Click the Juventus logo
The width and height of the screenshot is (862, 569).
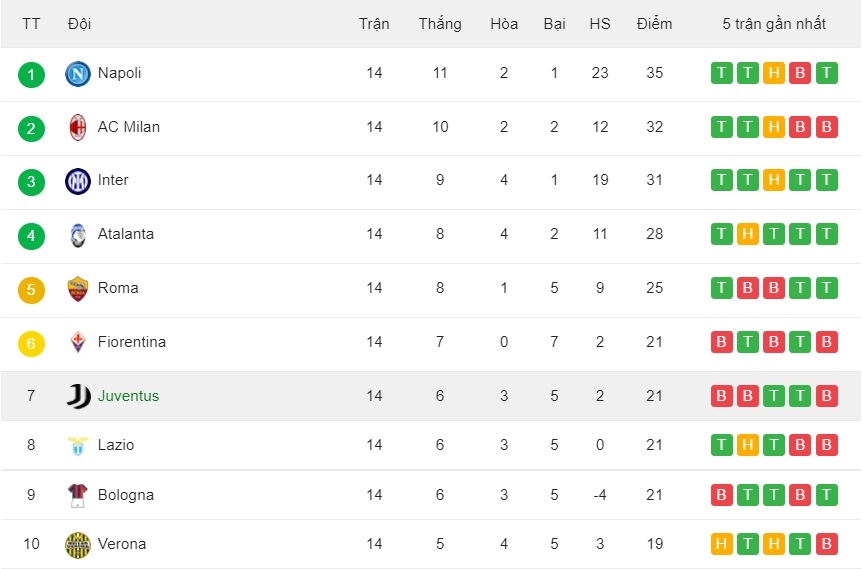[79, 396]
